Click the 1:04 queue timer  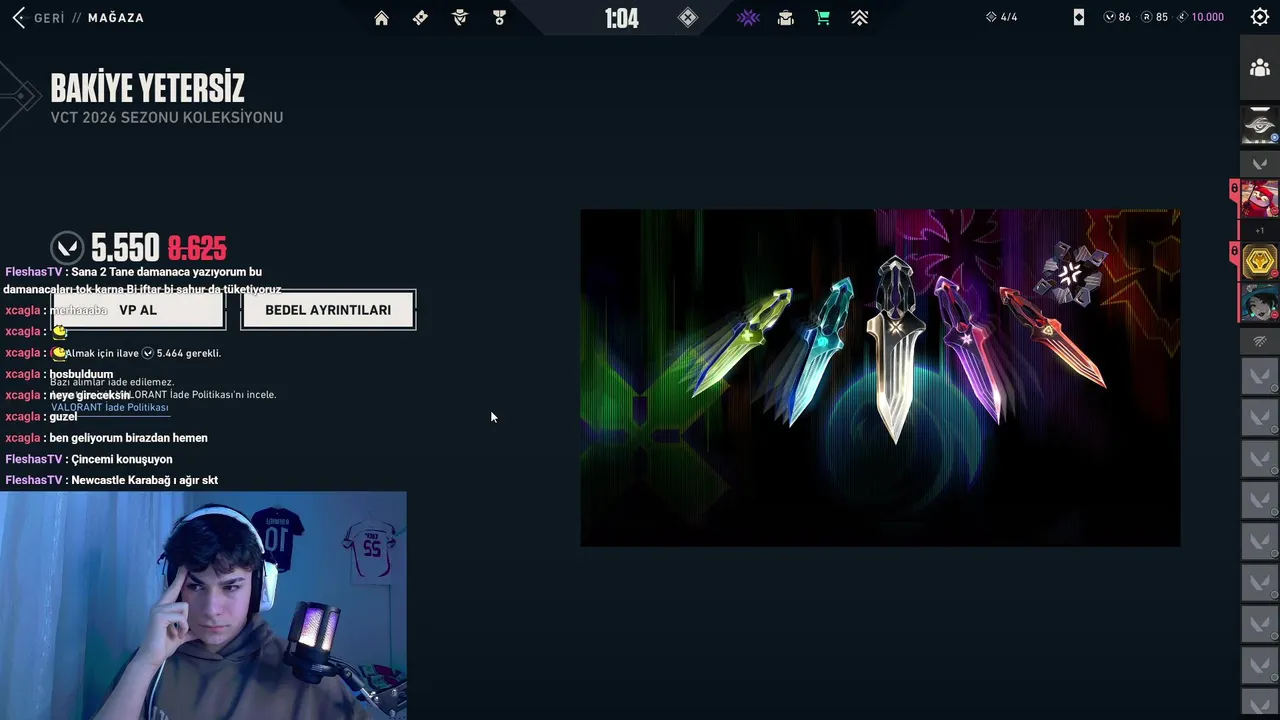click(x=621, y=18)
